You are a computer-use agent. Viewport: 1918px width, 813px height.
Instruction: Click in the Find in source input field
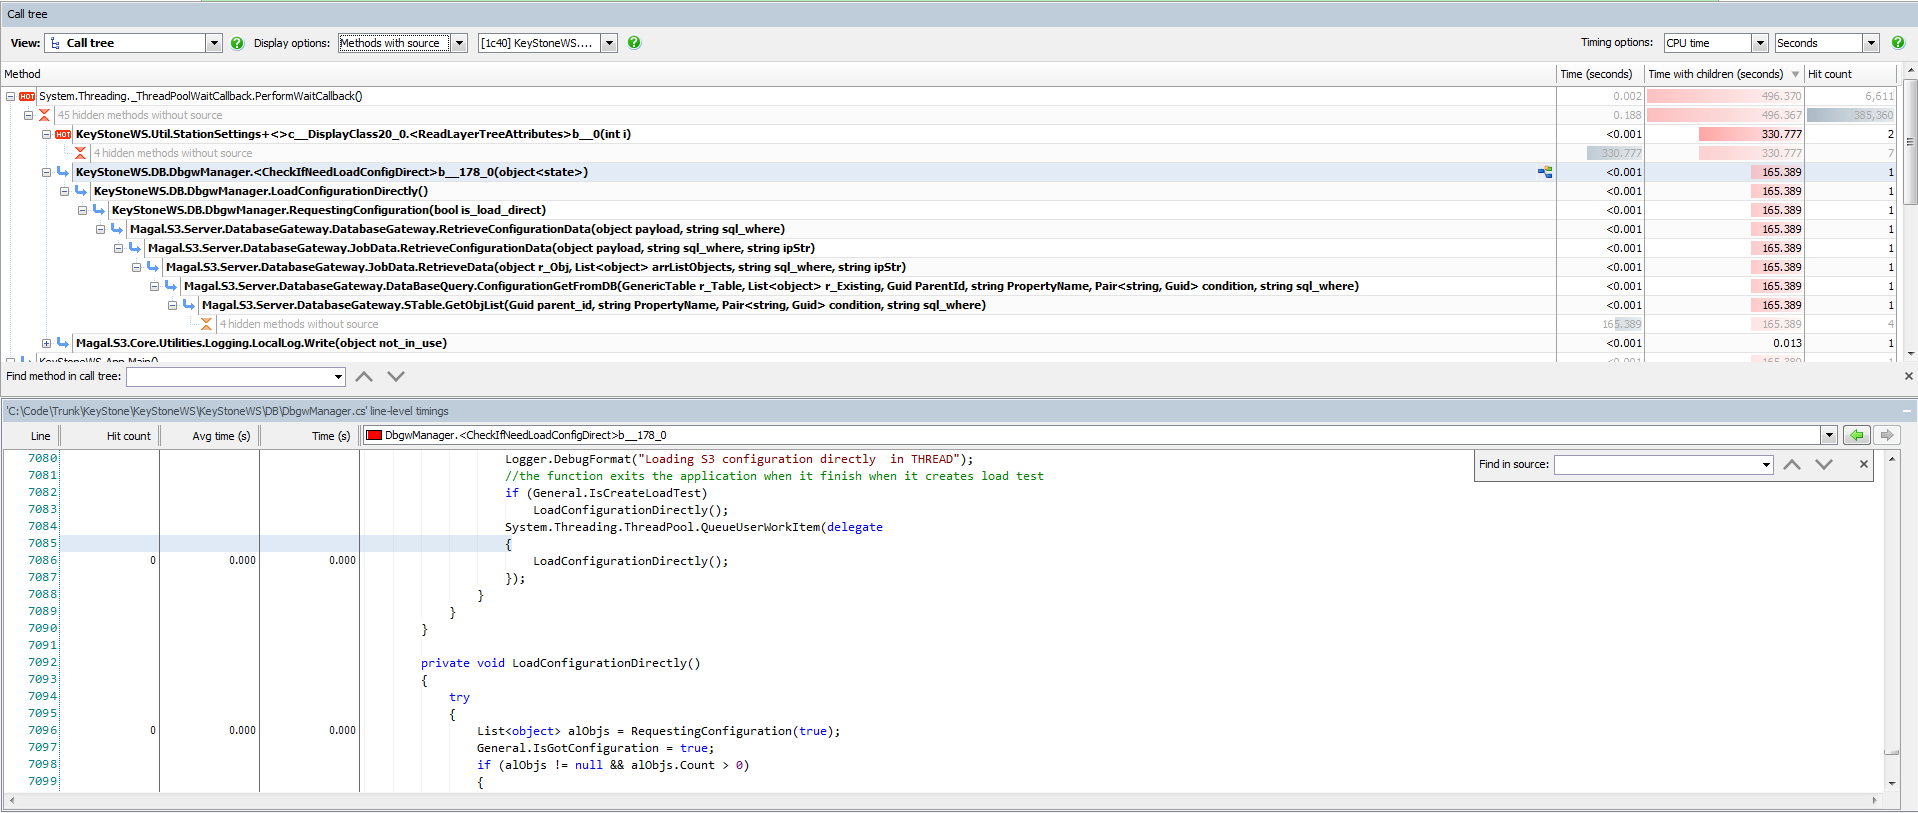click(x=1656, y=465)
